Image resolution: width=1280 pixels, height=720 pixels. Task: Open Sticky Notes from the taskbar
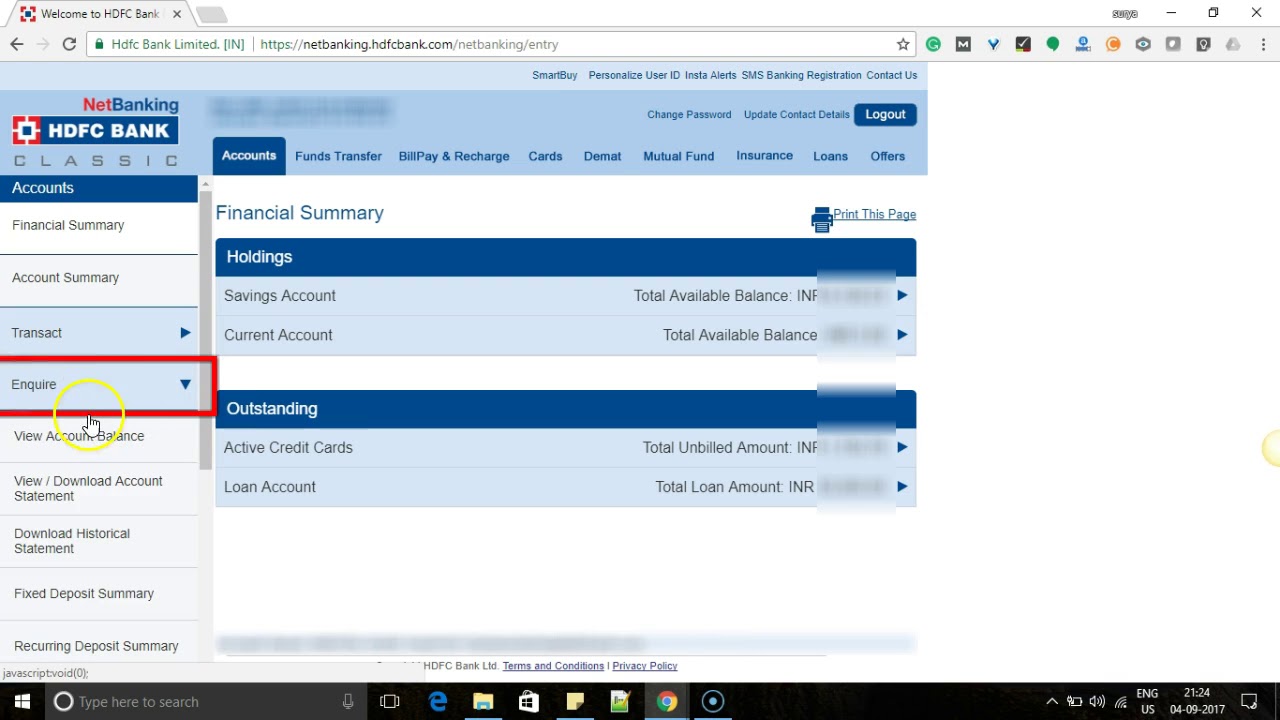tap(575, 701)
